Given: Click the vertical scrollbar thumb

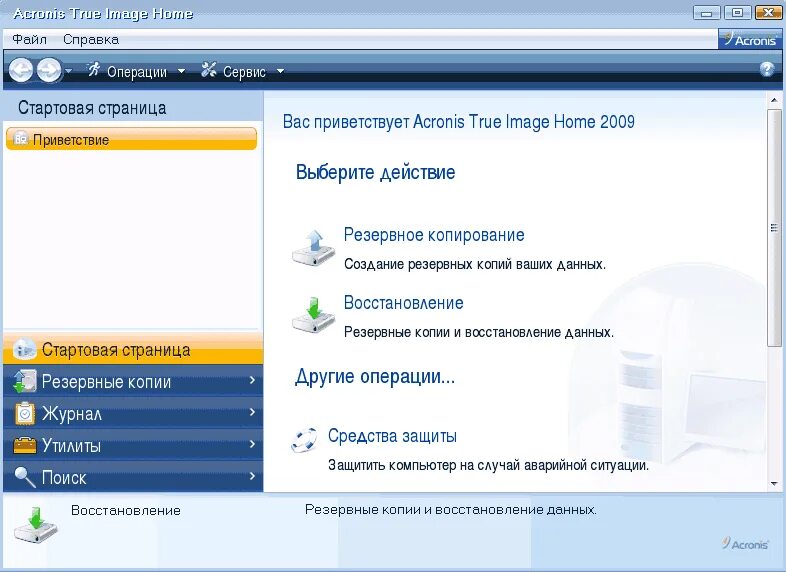Looking at the screenshot, I should pyautogui.click(x=774, y=227).
